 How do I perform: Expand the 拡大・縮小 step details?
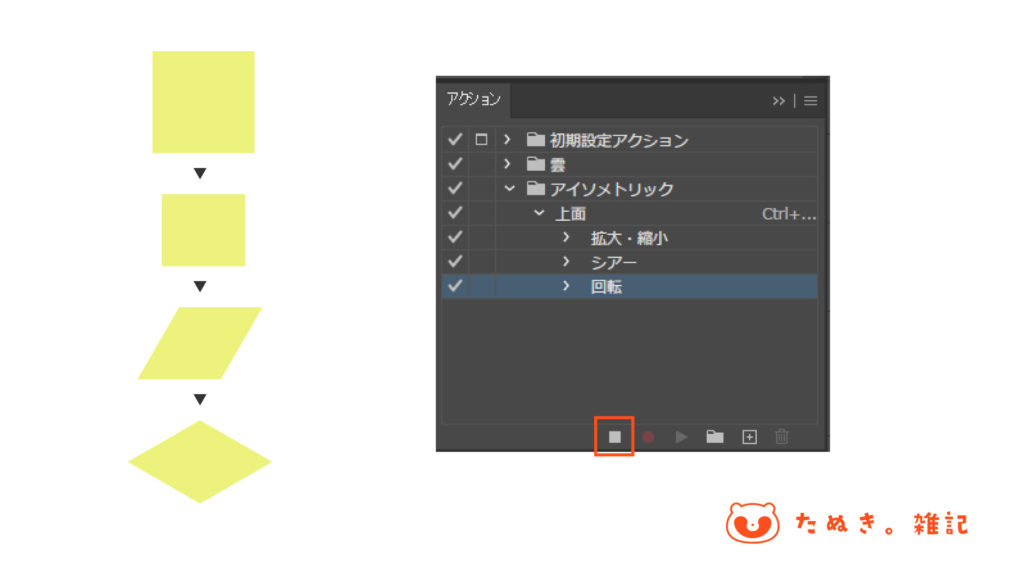point(566,238)
